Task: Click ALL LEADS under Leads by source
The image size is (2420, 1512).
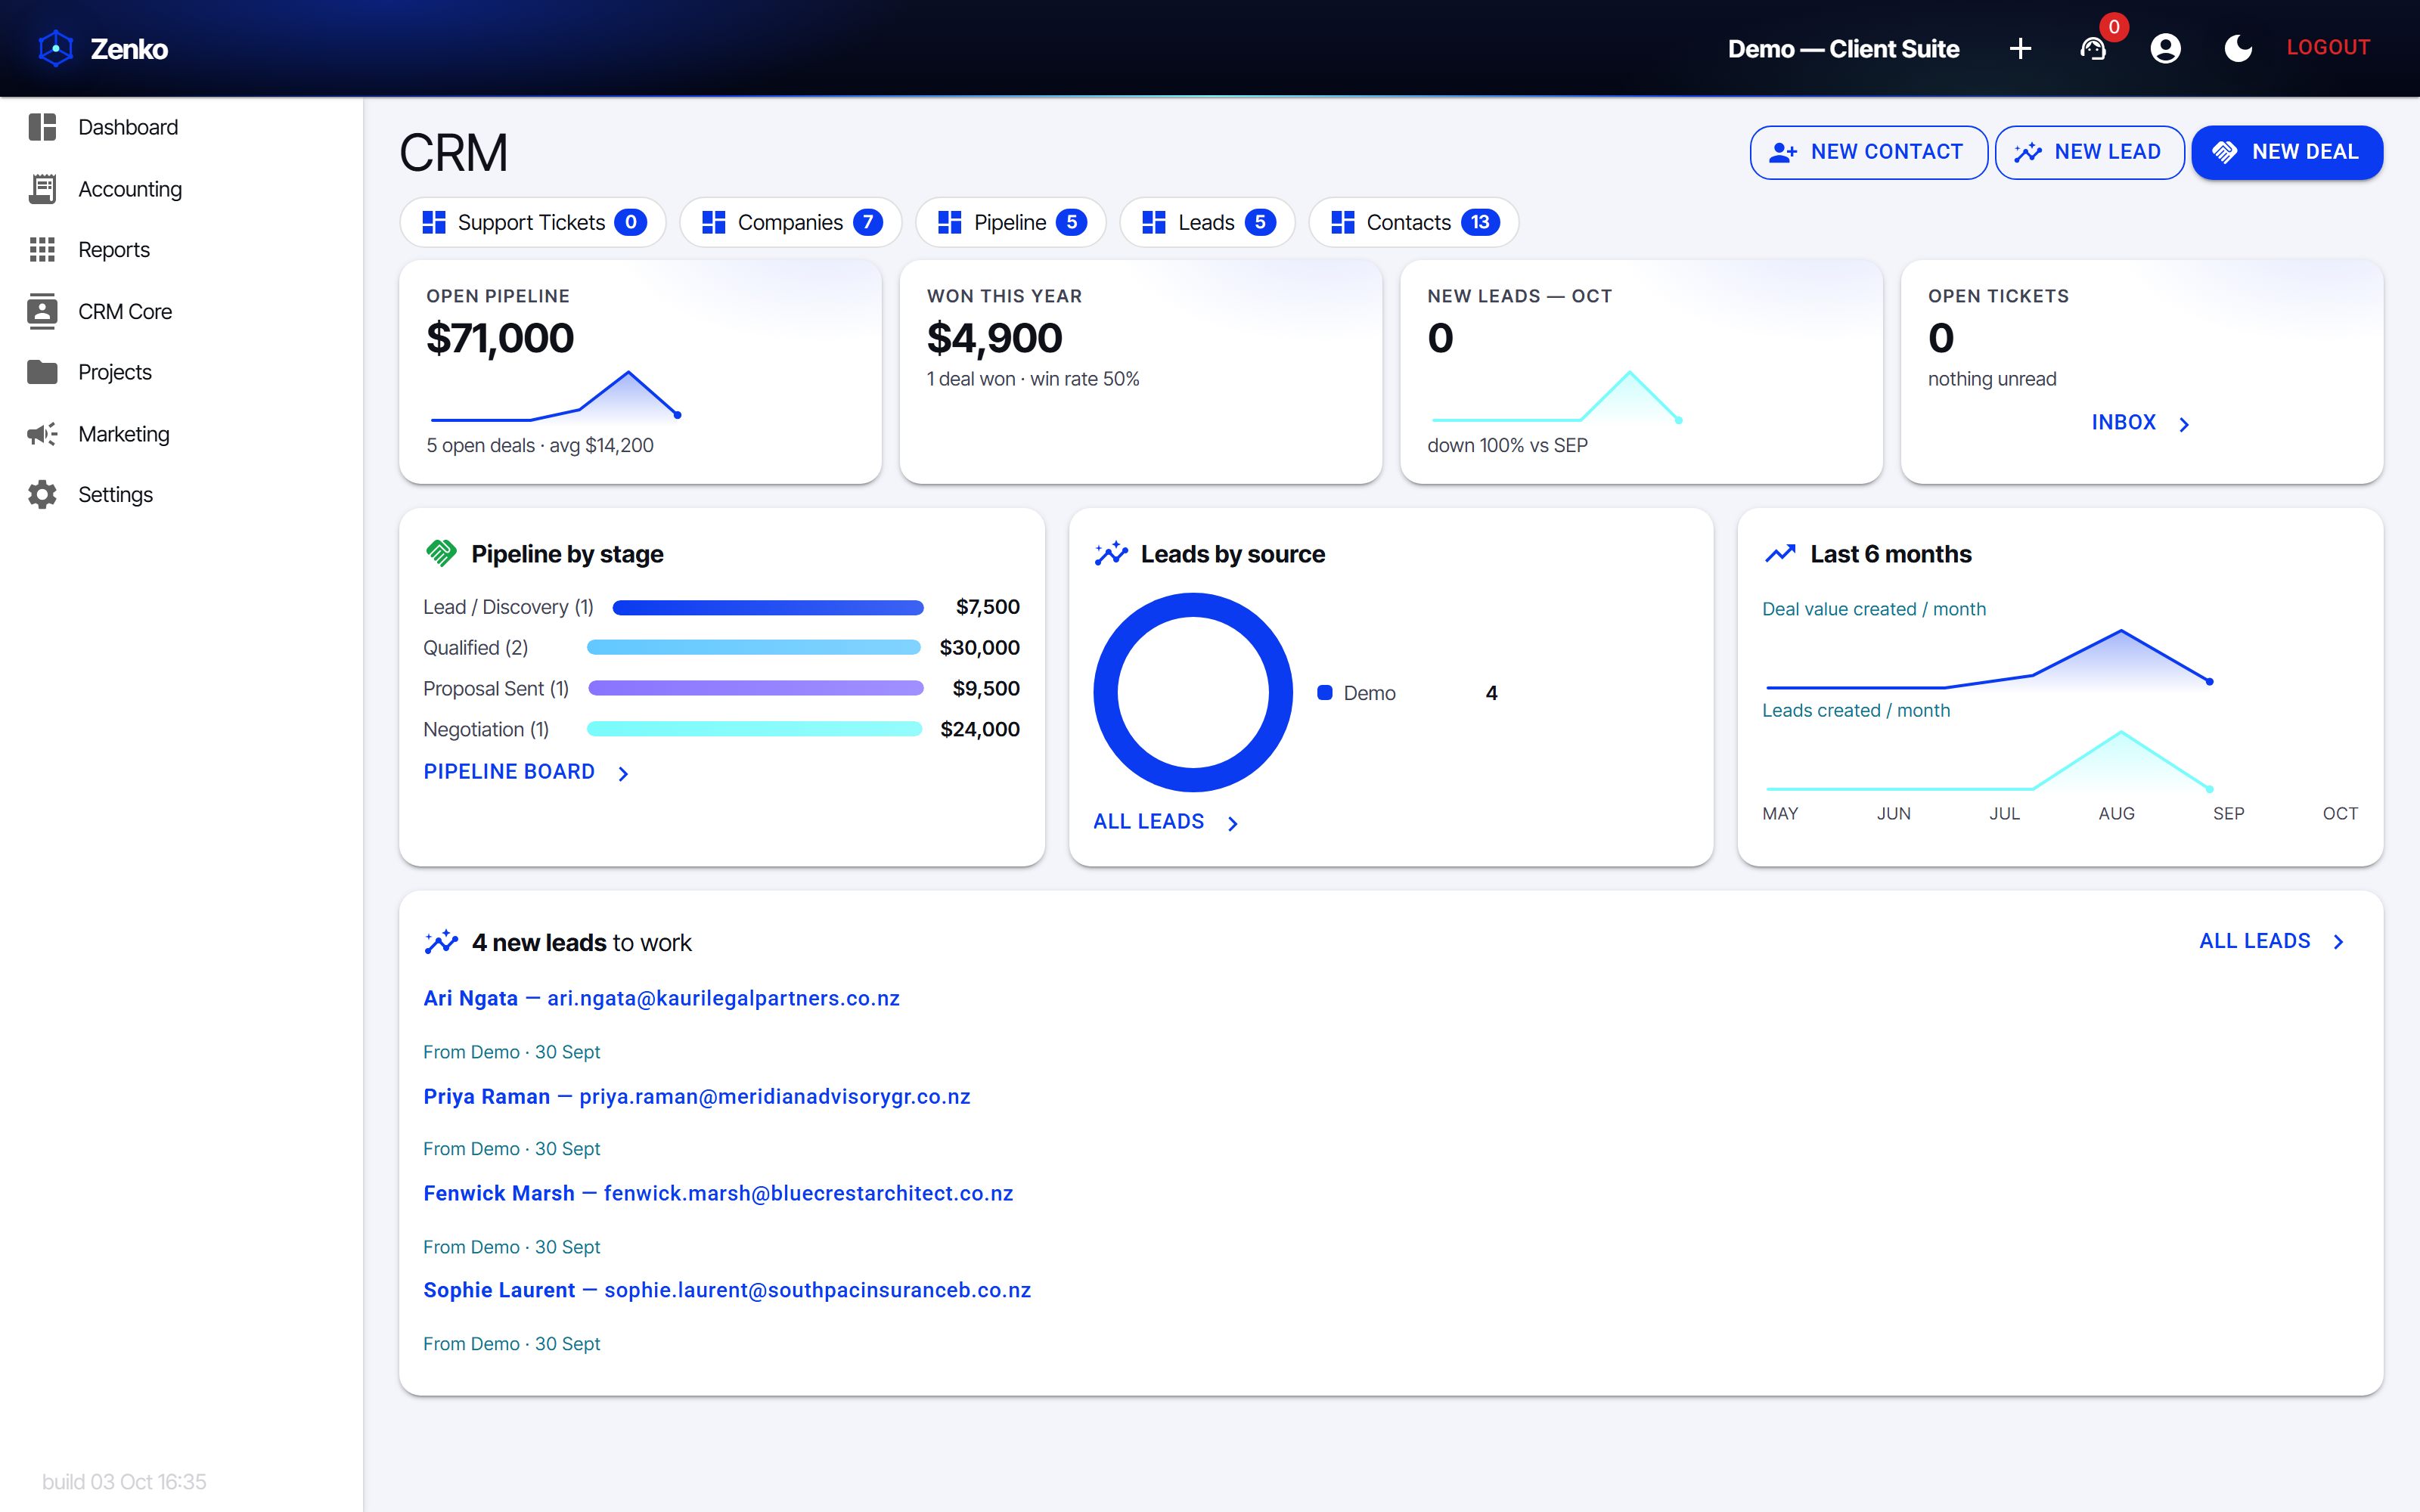Action: [1148, 822]
